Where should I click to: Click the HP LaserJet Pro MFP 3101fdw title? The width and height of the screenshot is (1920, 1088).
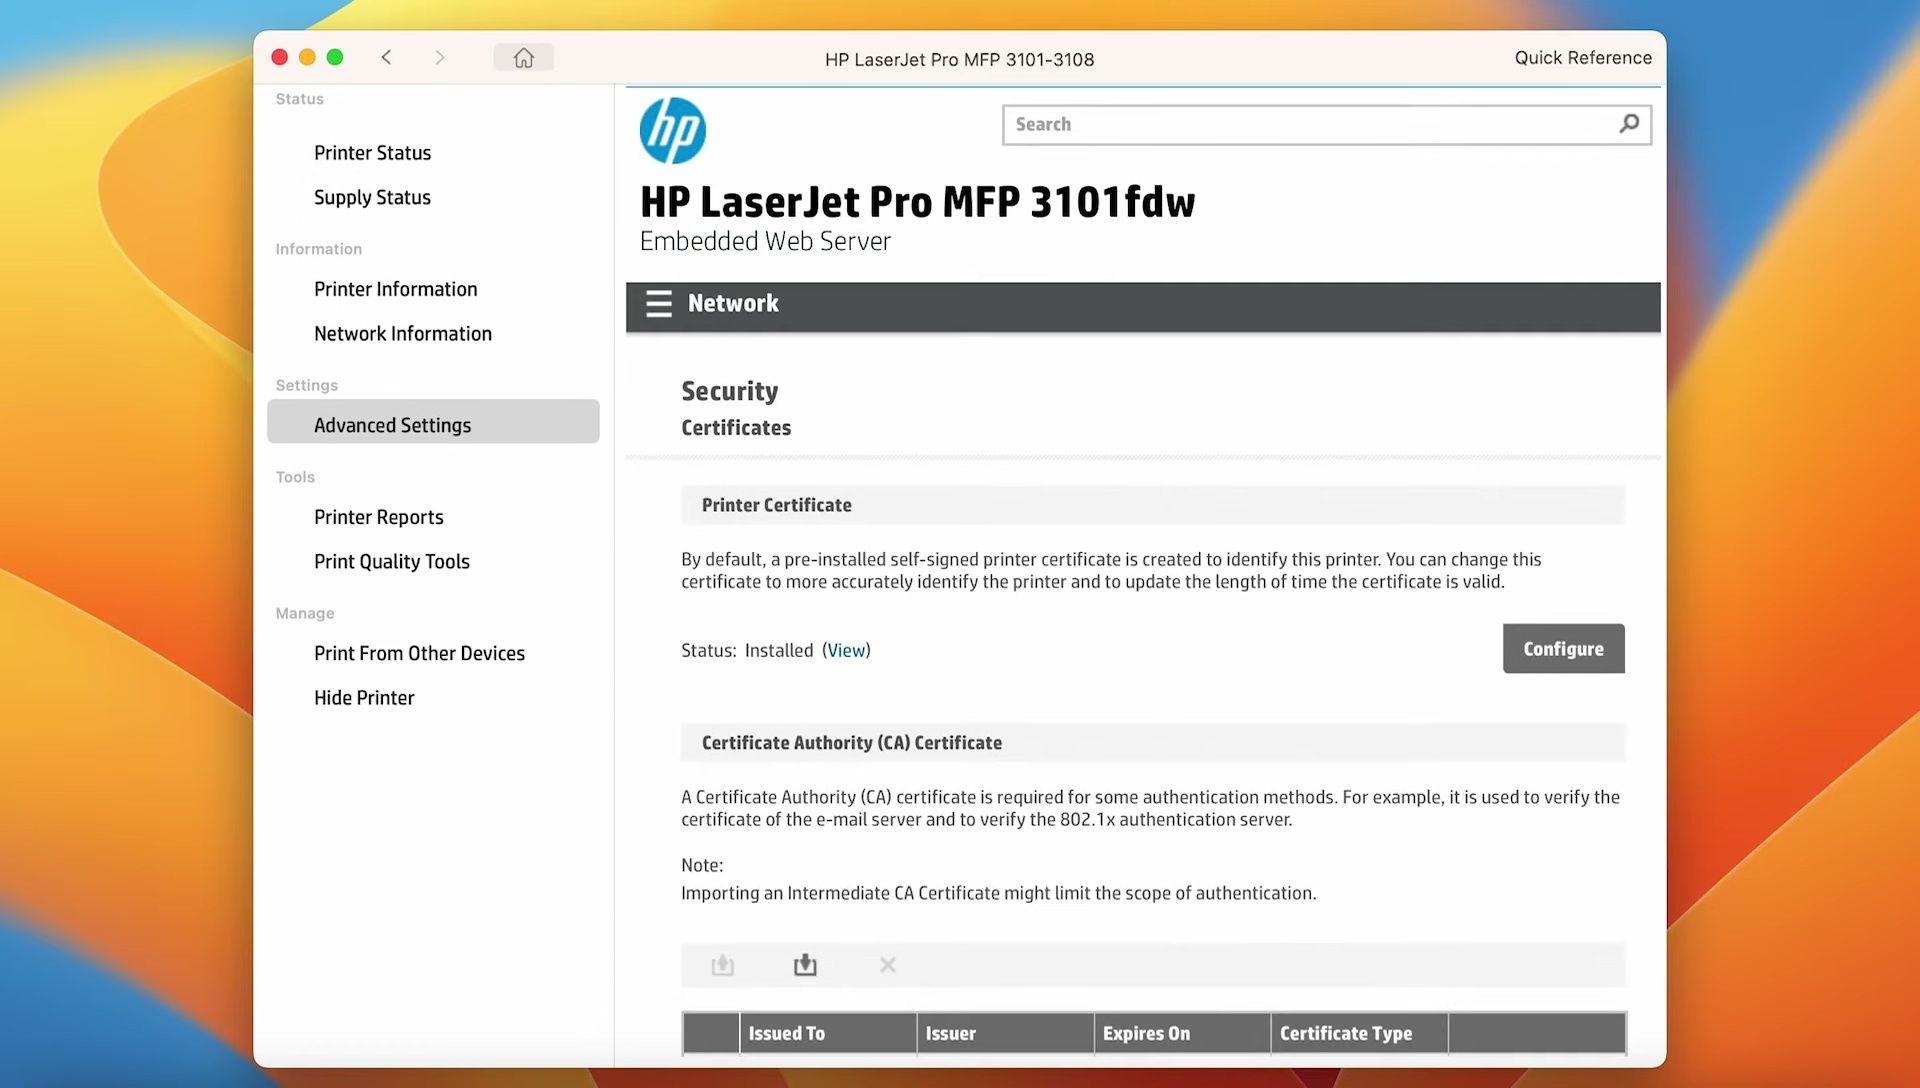click(917, 203)
